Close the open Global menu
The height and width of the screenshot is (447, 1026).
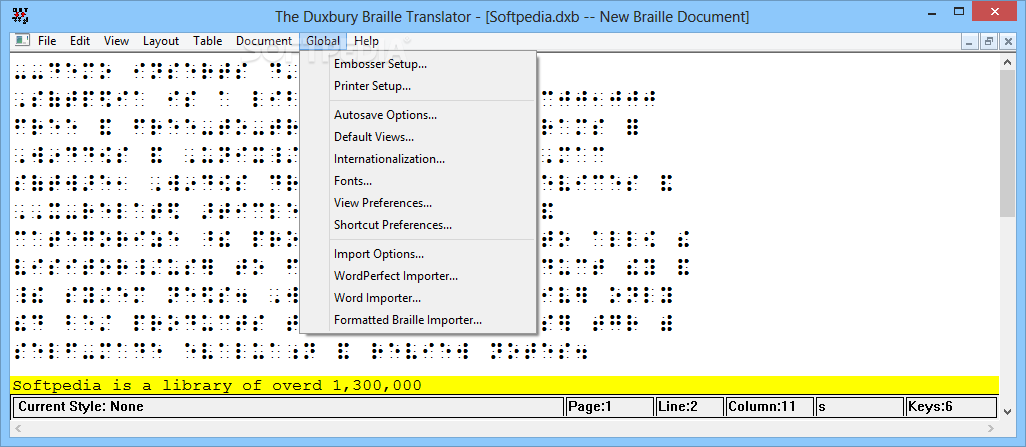pos(323,41)
